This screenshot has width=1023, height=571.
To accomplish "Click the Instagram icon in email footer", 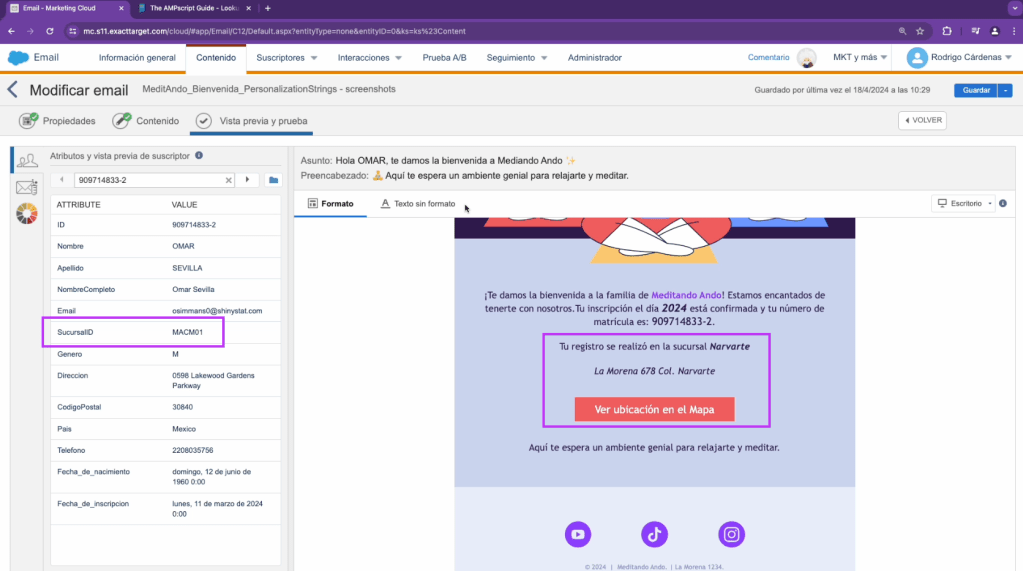I will (732, 535).
